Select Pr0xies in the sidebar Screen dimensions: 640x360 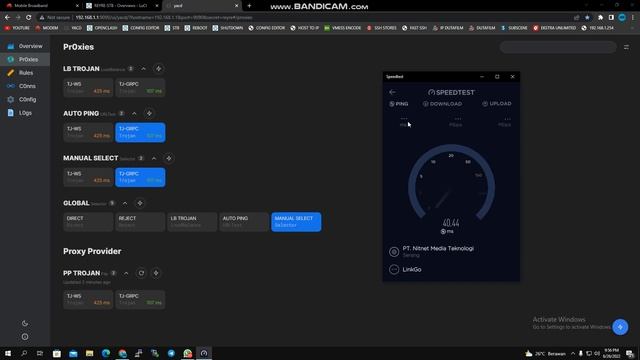coord(25,60)
